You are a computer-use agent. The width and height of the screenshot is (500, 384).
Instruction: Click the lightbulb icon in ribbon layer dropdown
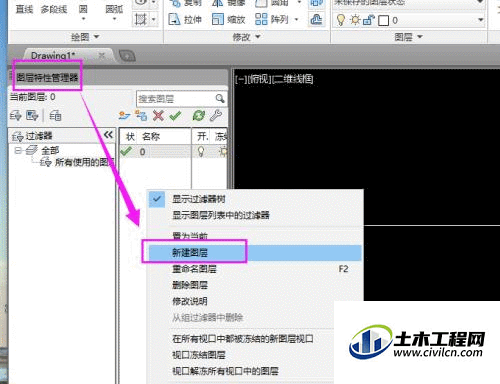[341, 20]
